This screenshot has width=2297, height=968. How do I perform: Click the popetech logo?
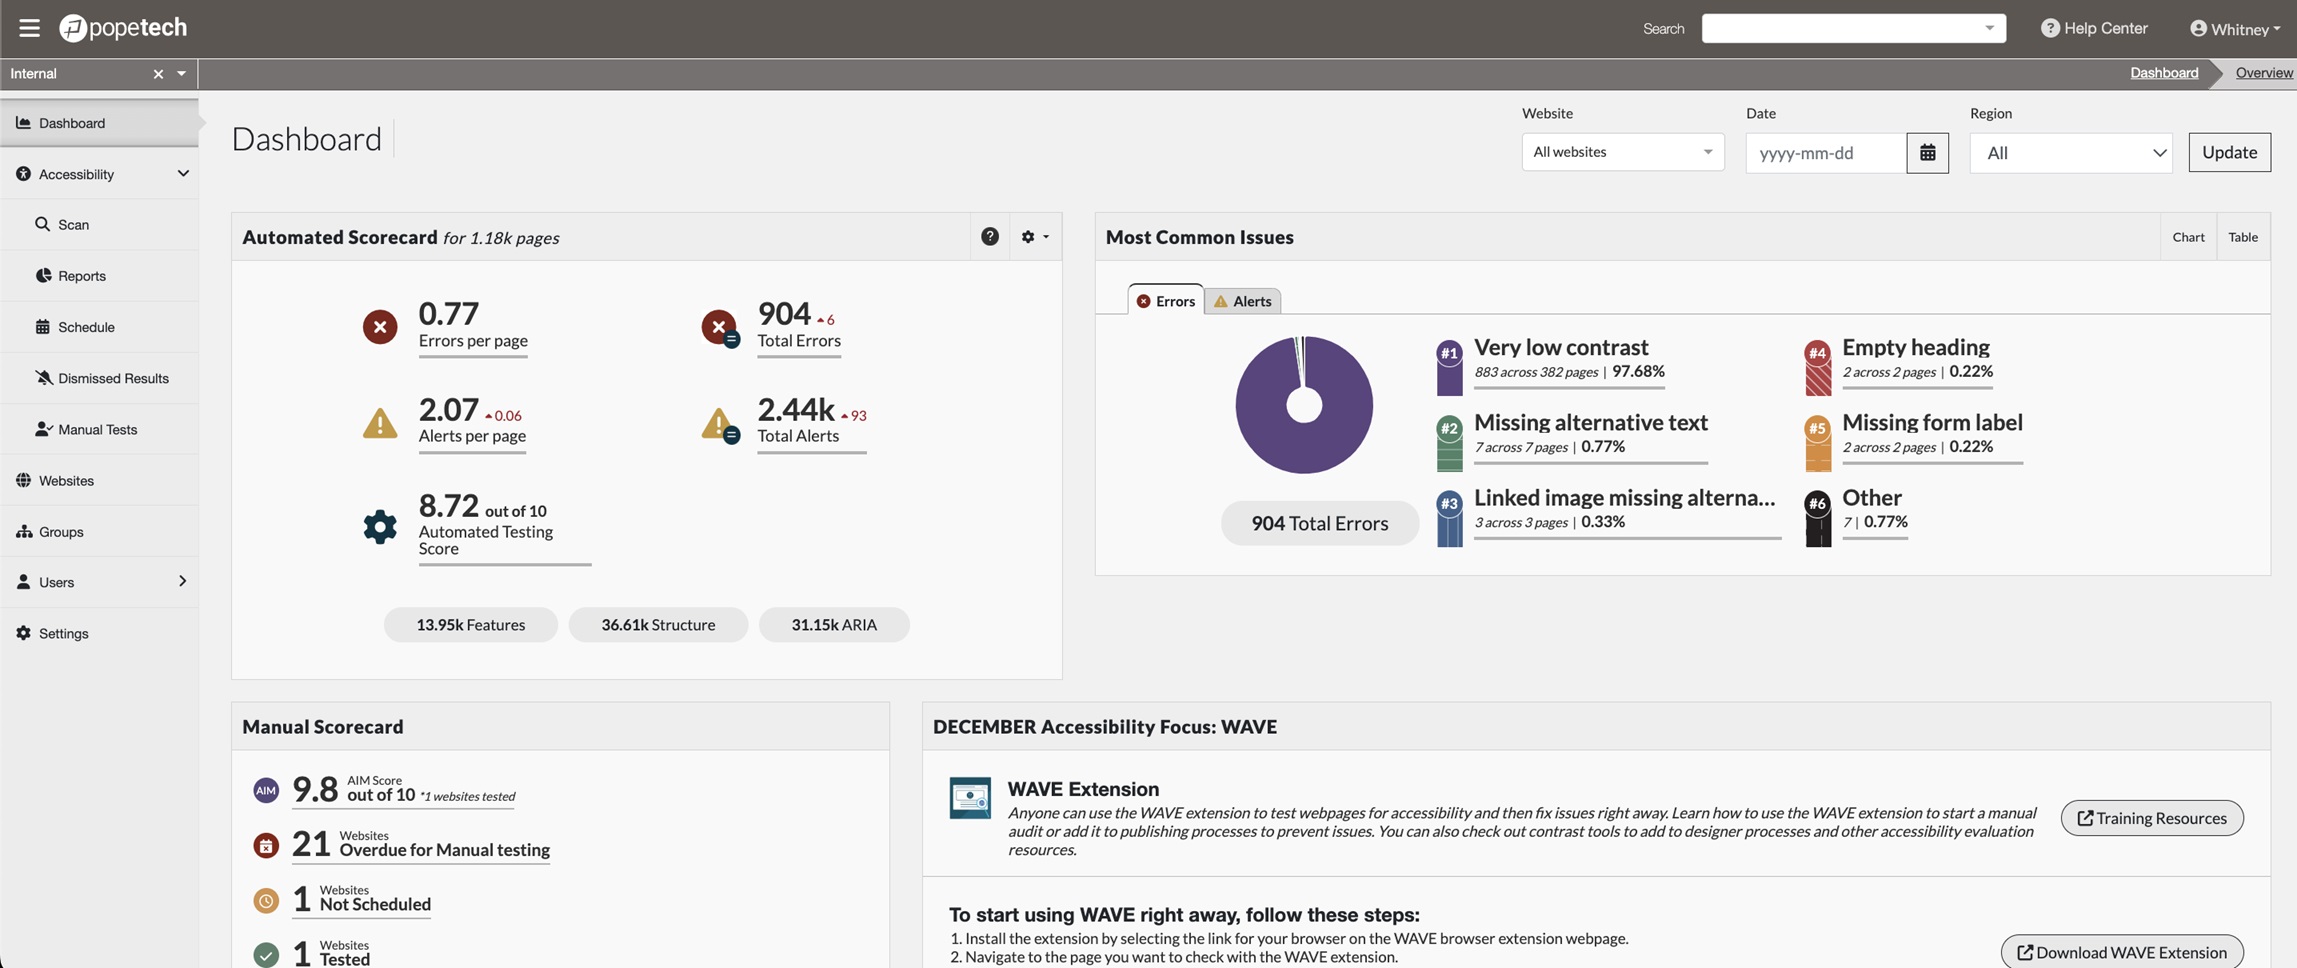[123, 28]
